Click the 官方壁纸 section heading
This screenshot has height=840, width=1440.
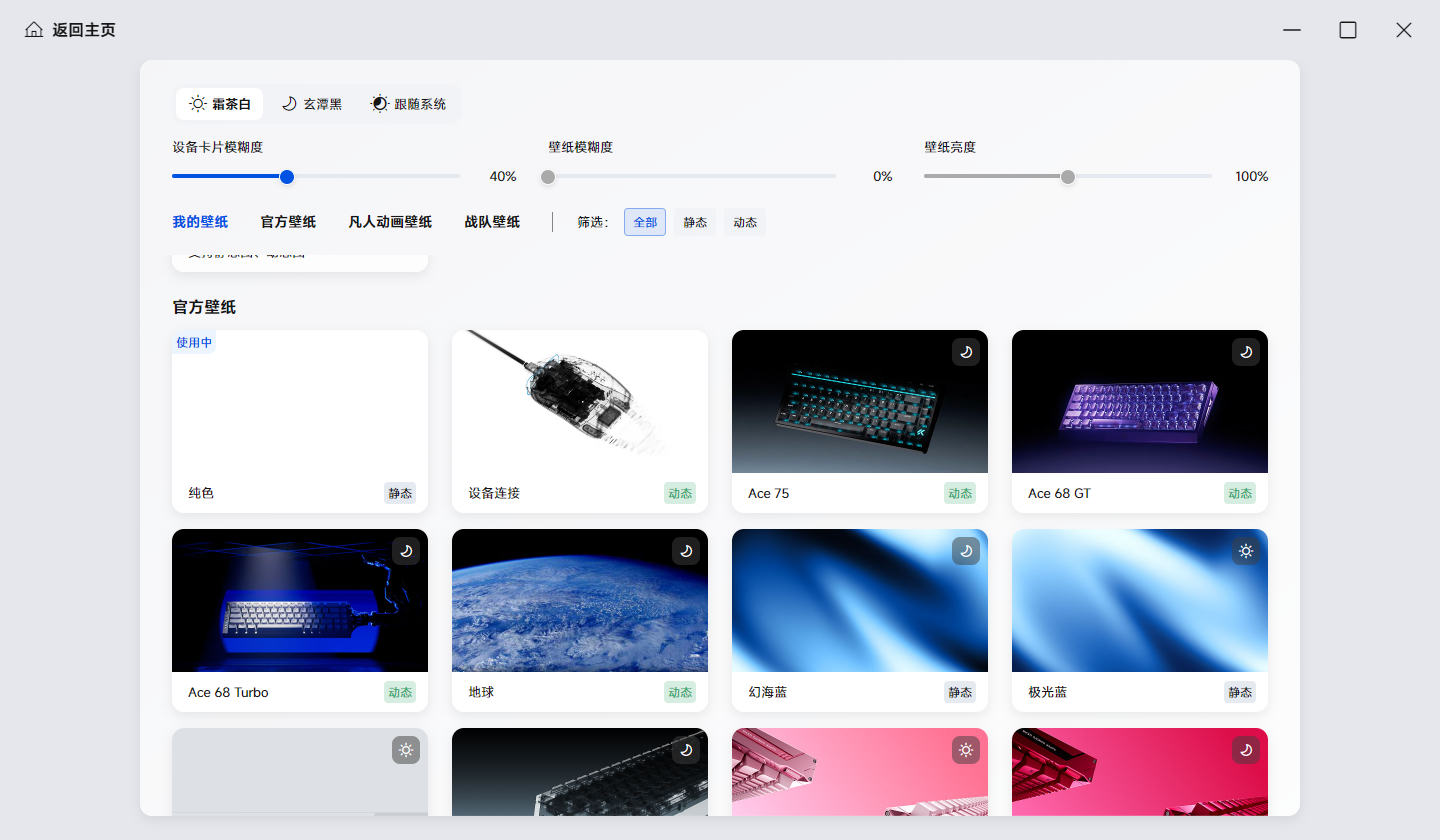(x=204, y=307)
